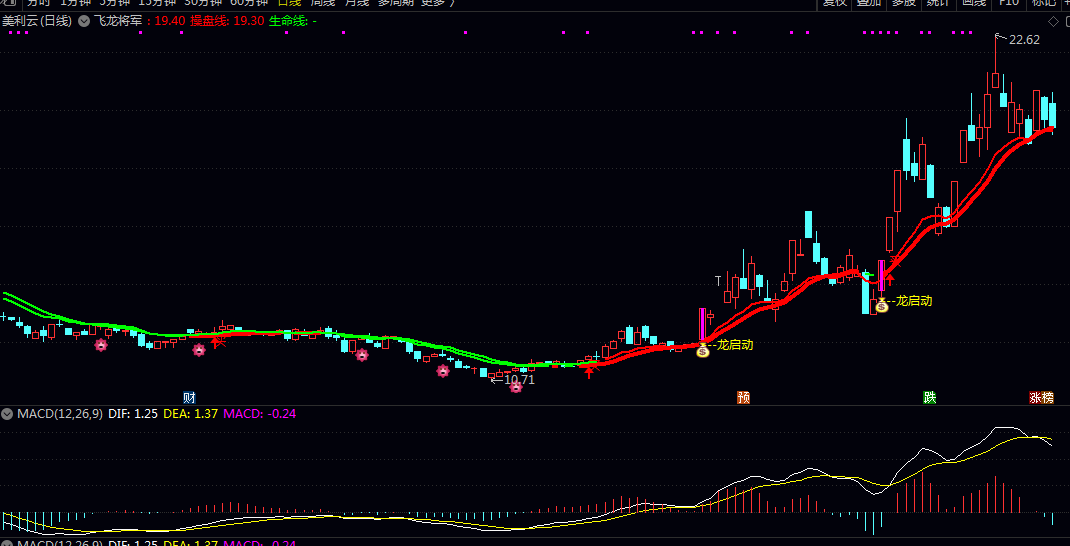Image resolution: width=1070 pixels, height=546 pixels.
Task: Switch to the 周线 weekly period tab
Action: point(323,3)
